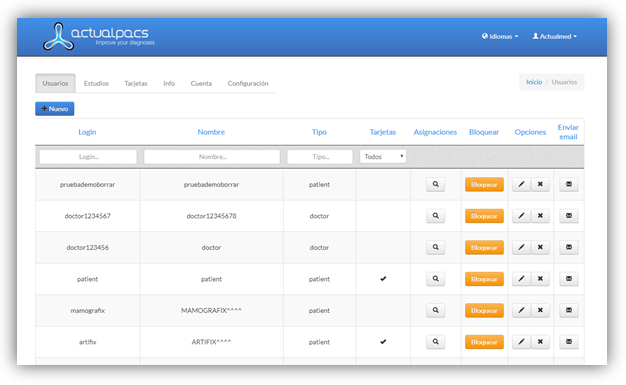The image size is (626, 385).
Task: Send email to artifix
Action: (x=569, y=342)
